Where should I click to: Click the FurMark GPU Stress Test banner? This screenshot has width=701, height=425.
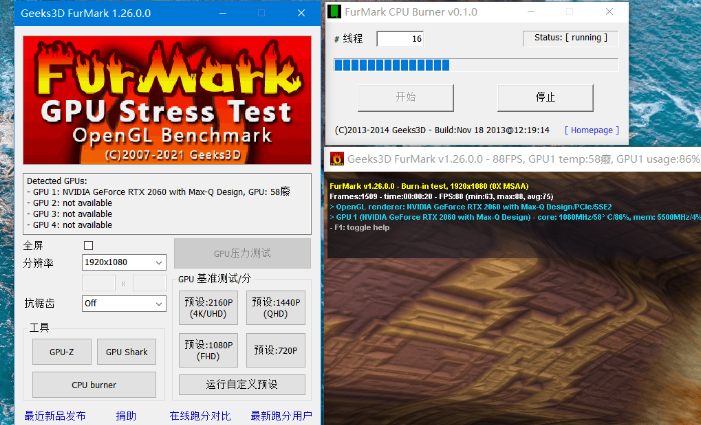coord(165,98)
